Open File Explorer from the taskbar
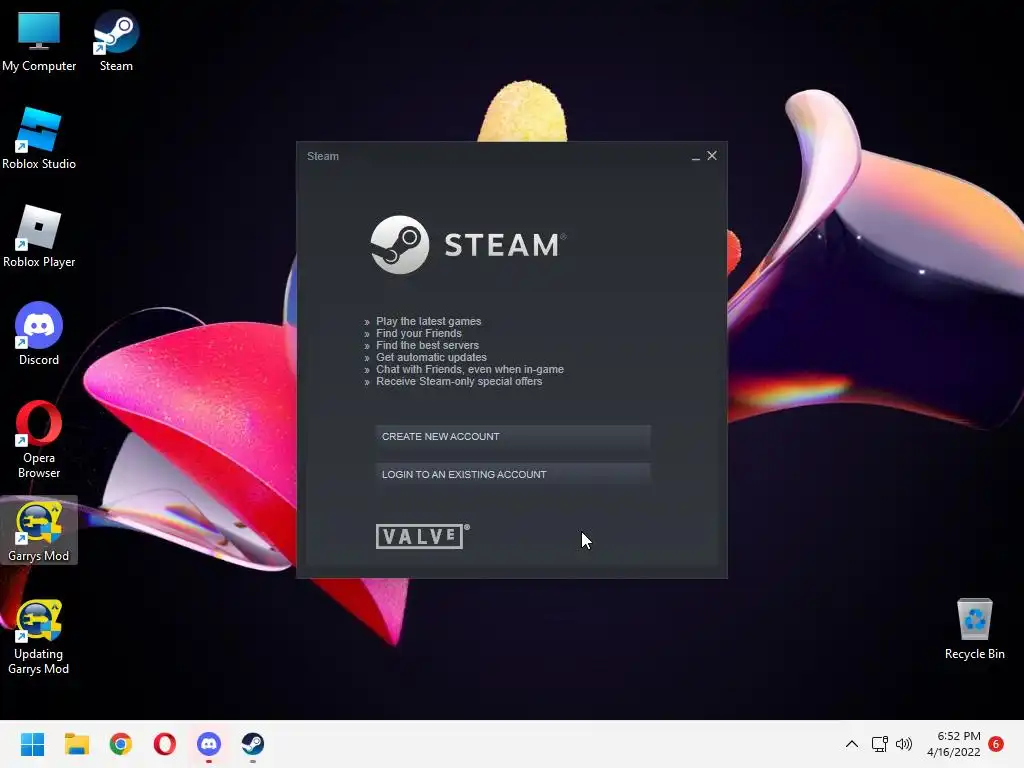This screenshot has width=1024, height=768. [76, 744]
